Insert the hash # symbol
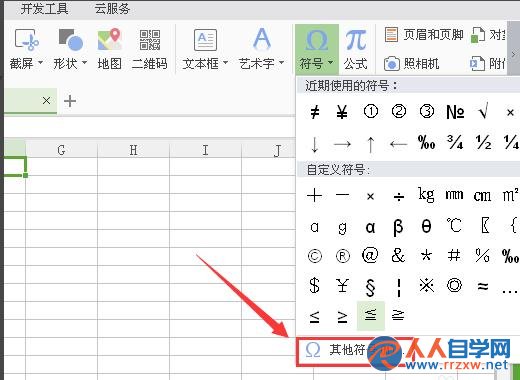Viewport: 520px width, 380px height. pos(454,255)
